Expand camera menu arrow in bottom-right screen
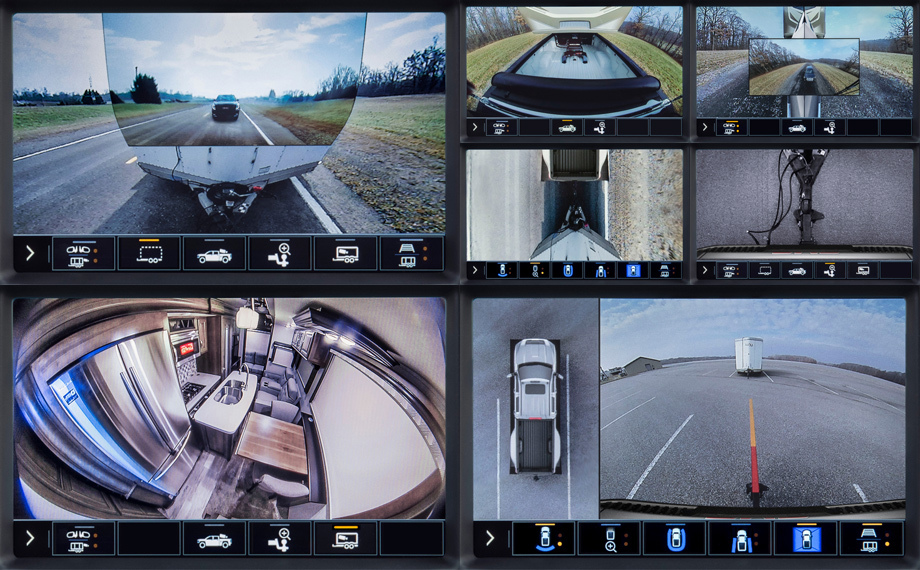The width and height of the screenshot is (920, 570). (489, 539)
